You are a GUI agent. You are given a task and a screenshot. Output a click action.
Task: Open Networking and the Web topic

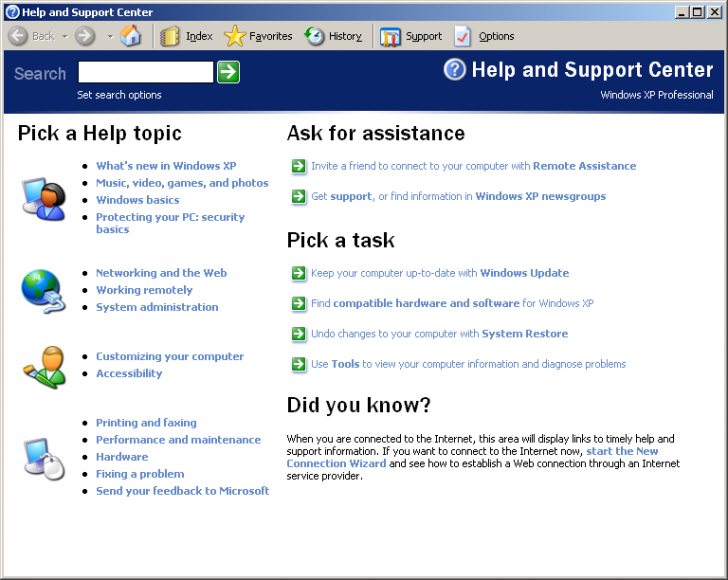[x=161, y=273]
